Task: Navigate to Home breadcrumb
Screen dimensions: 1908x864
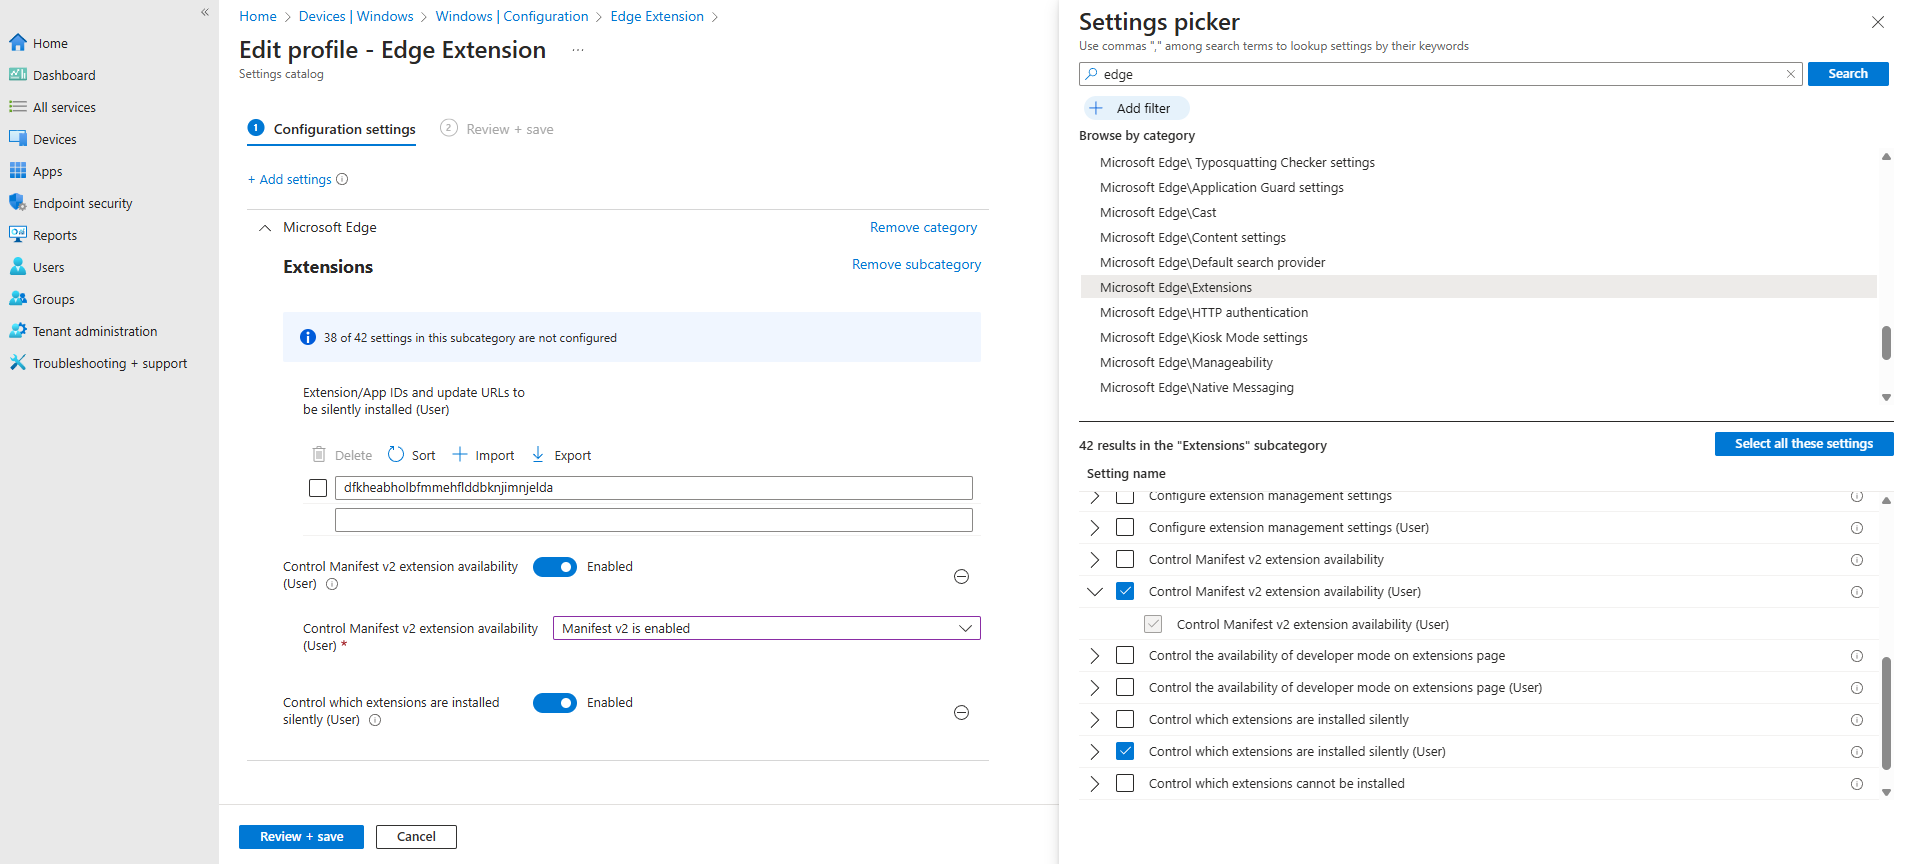Action: [x=258, y=16]
